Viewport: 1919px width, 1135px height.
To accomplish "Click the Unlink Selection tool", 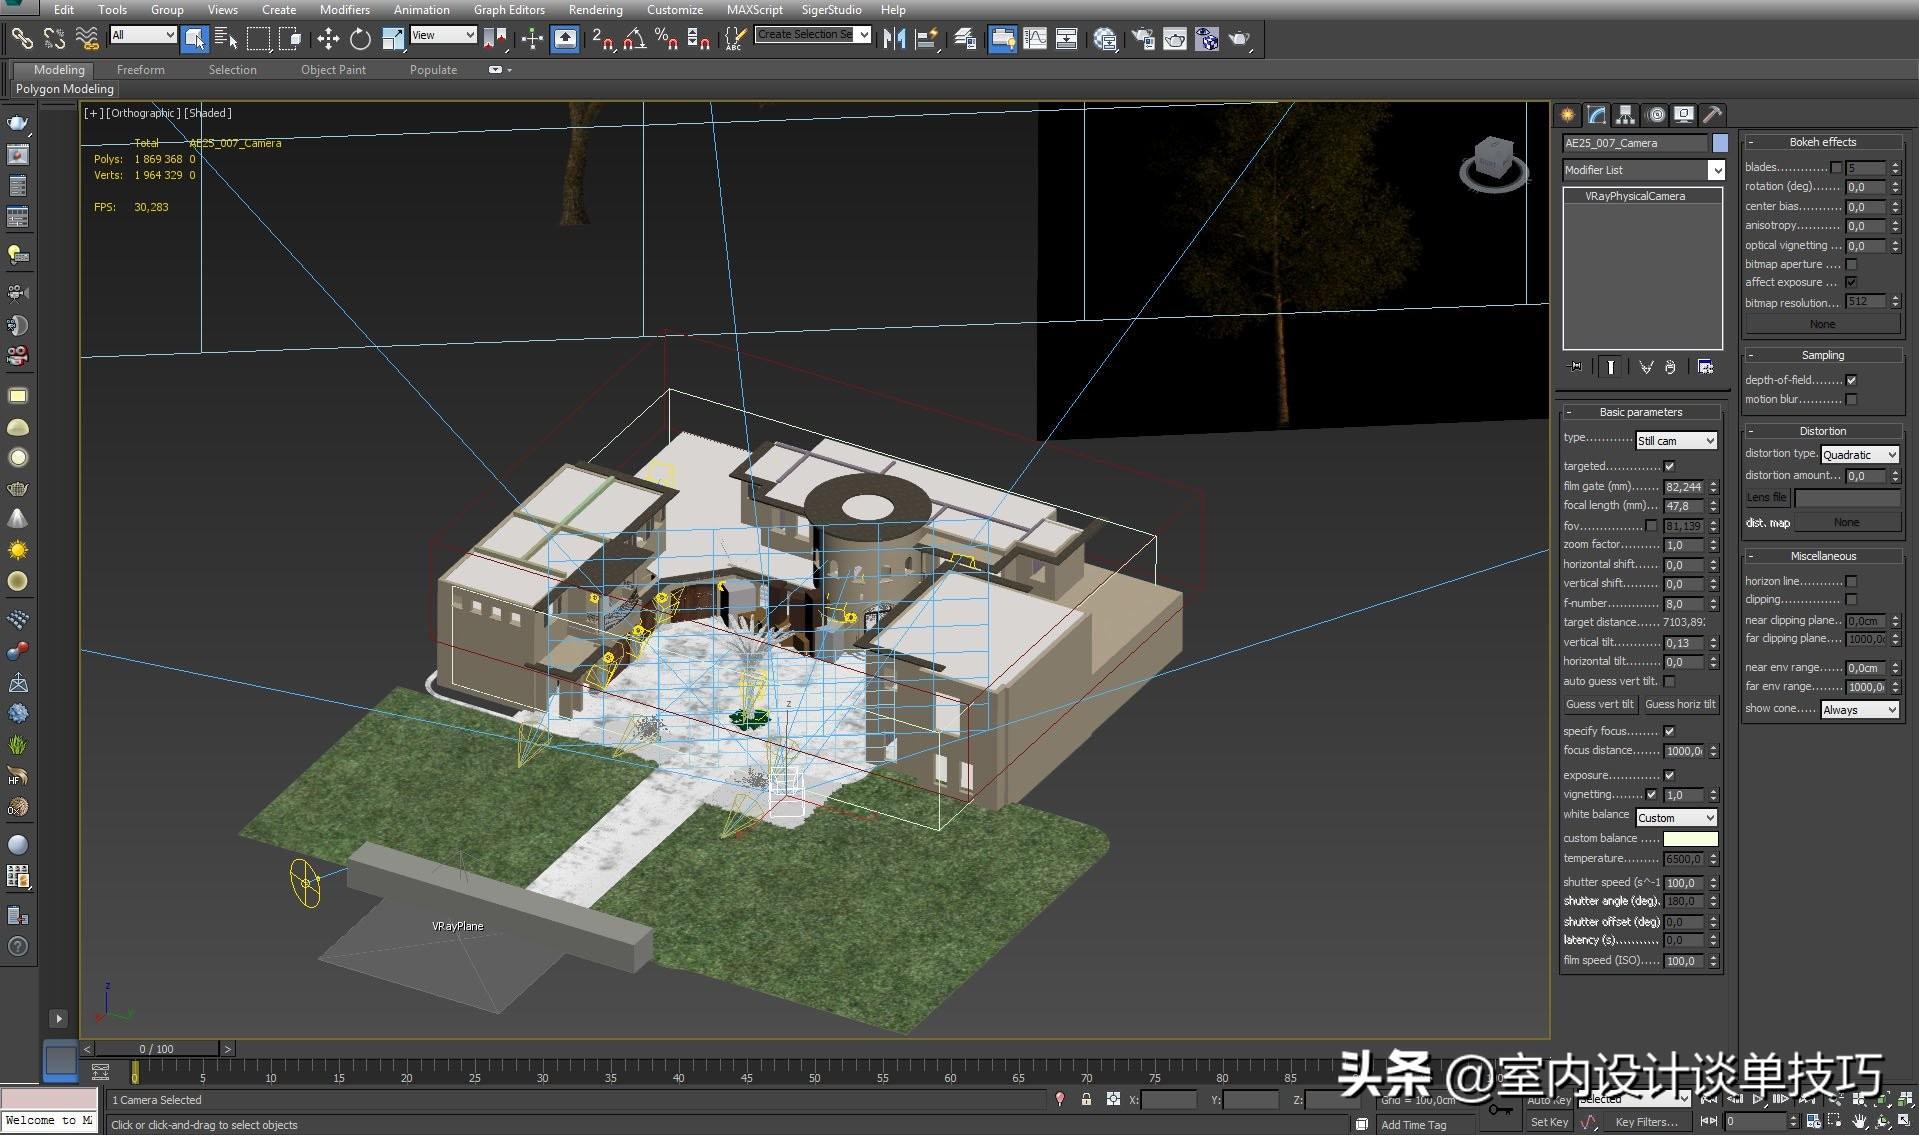I will tap(54, 39).
